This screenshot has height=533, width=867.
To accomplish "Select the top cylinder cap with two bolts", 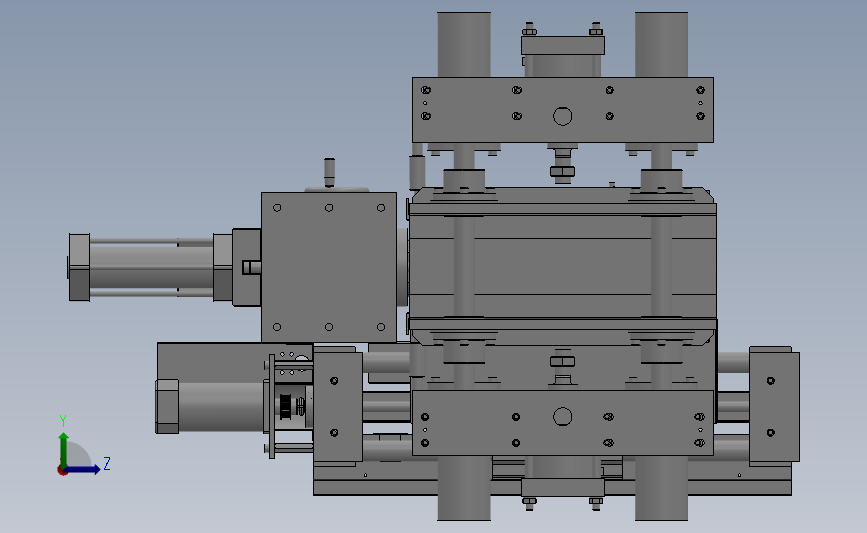I will (x=563, y=45).
